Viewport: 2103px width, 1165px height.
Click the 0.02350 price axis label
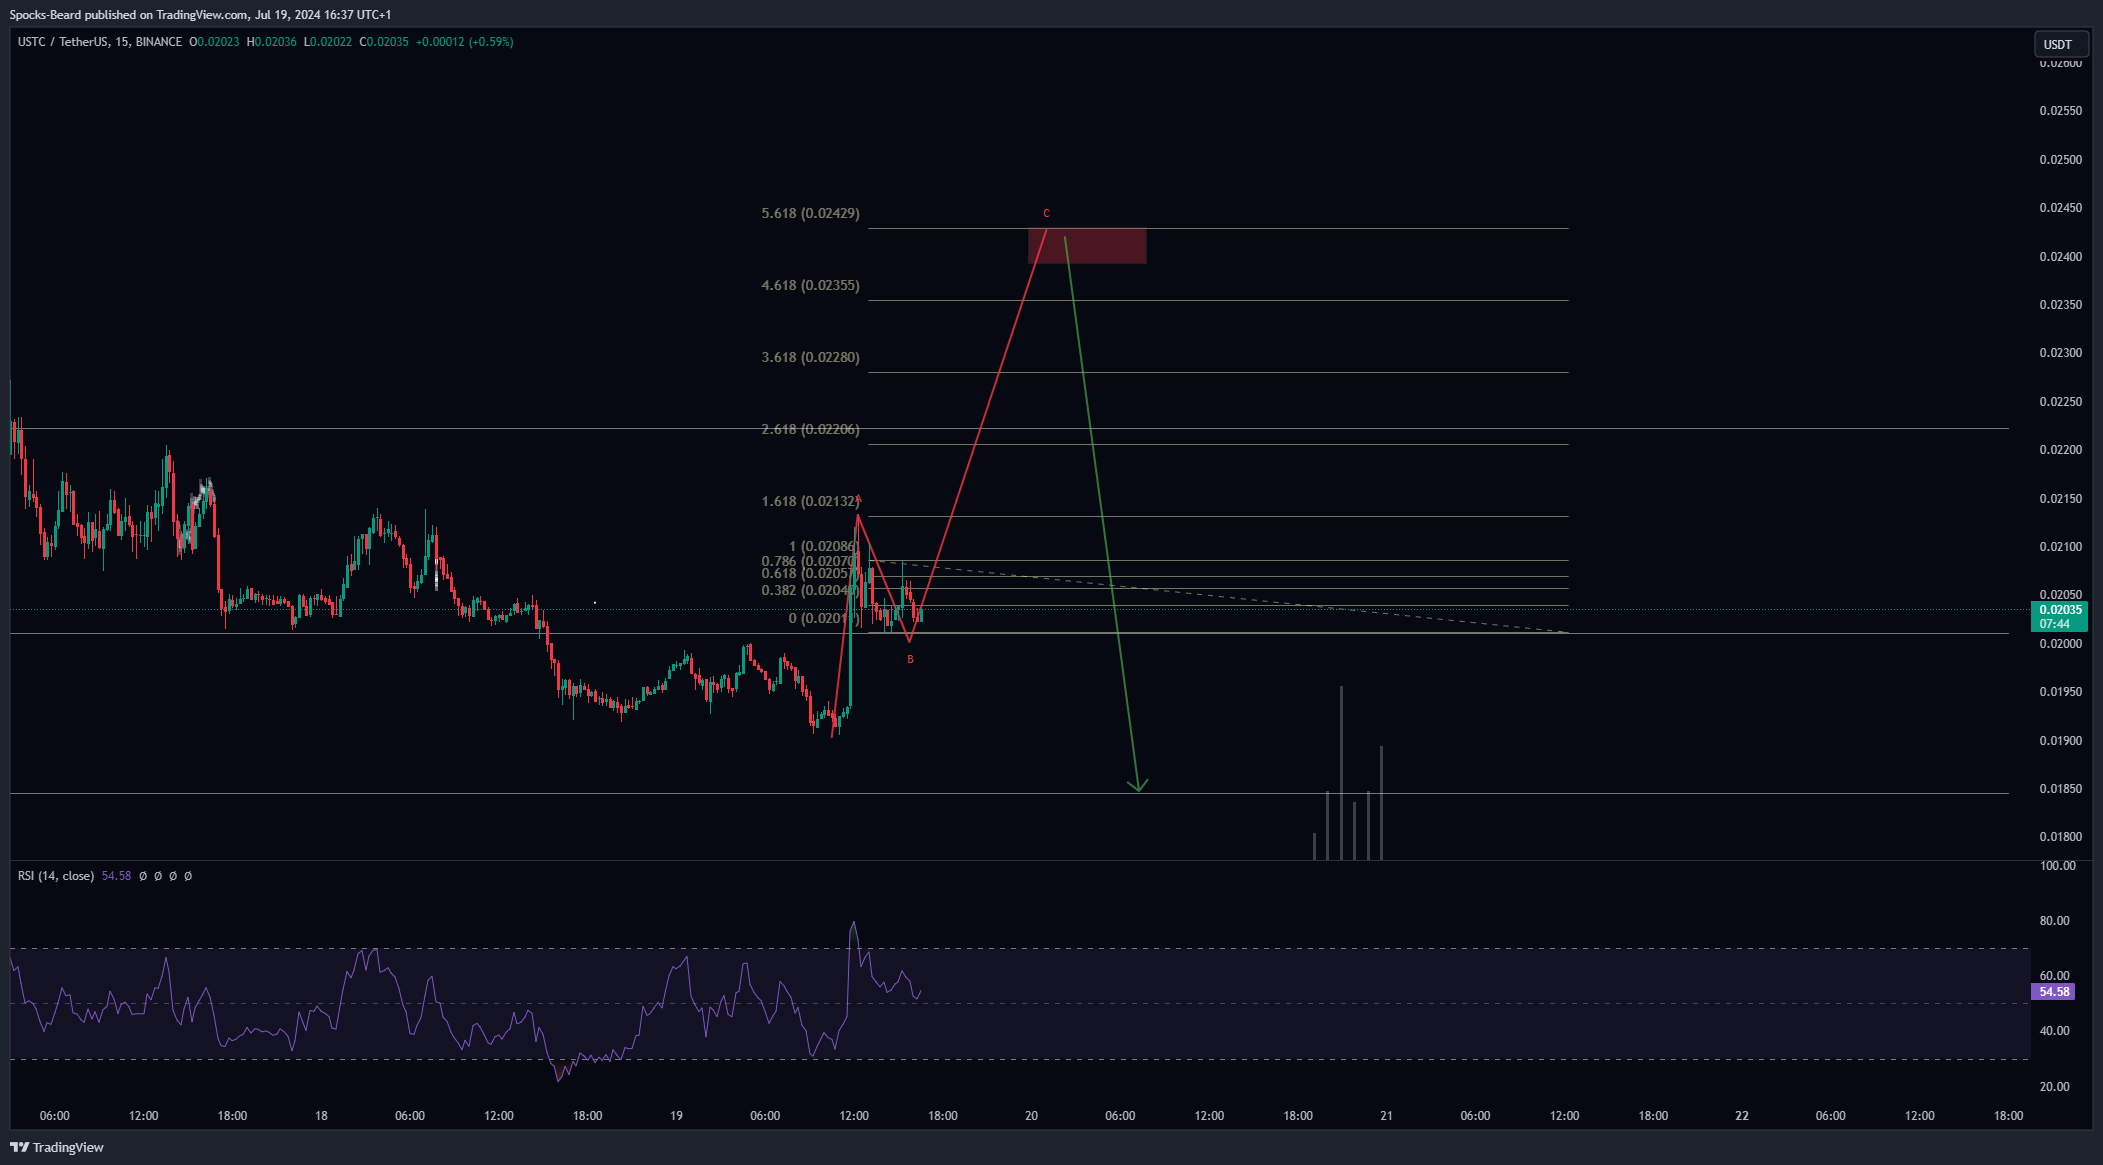(x=2060, y=305)
